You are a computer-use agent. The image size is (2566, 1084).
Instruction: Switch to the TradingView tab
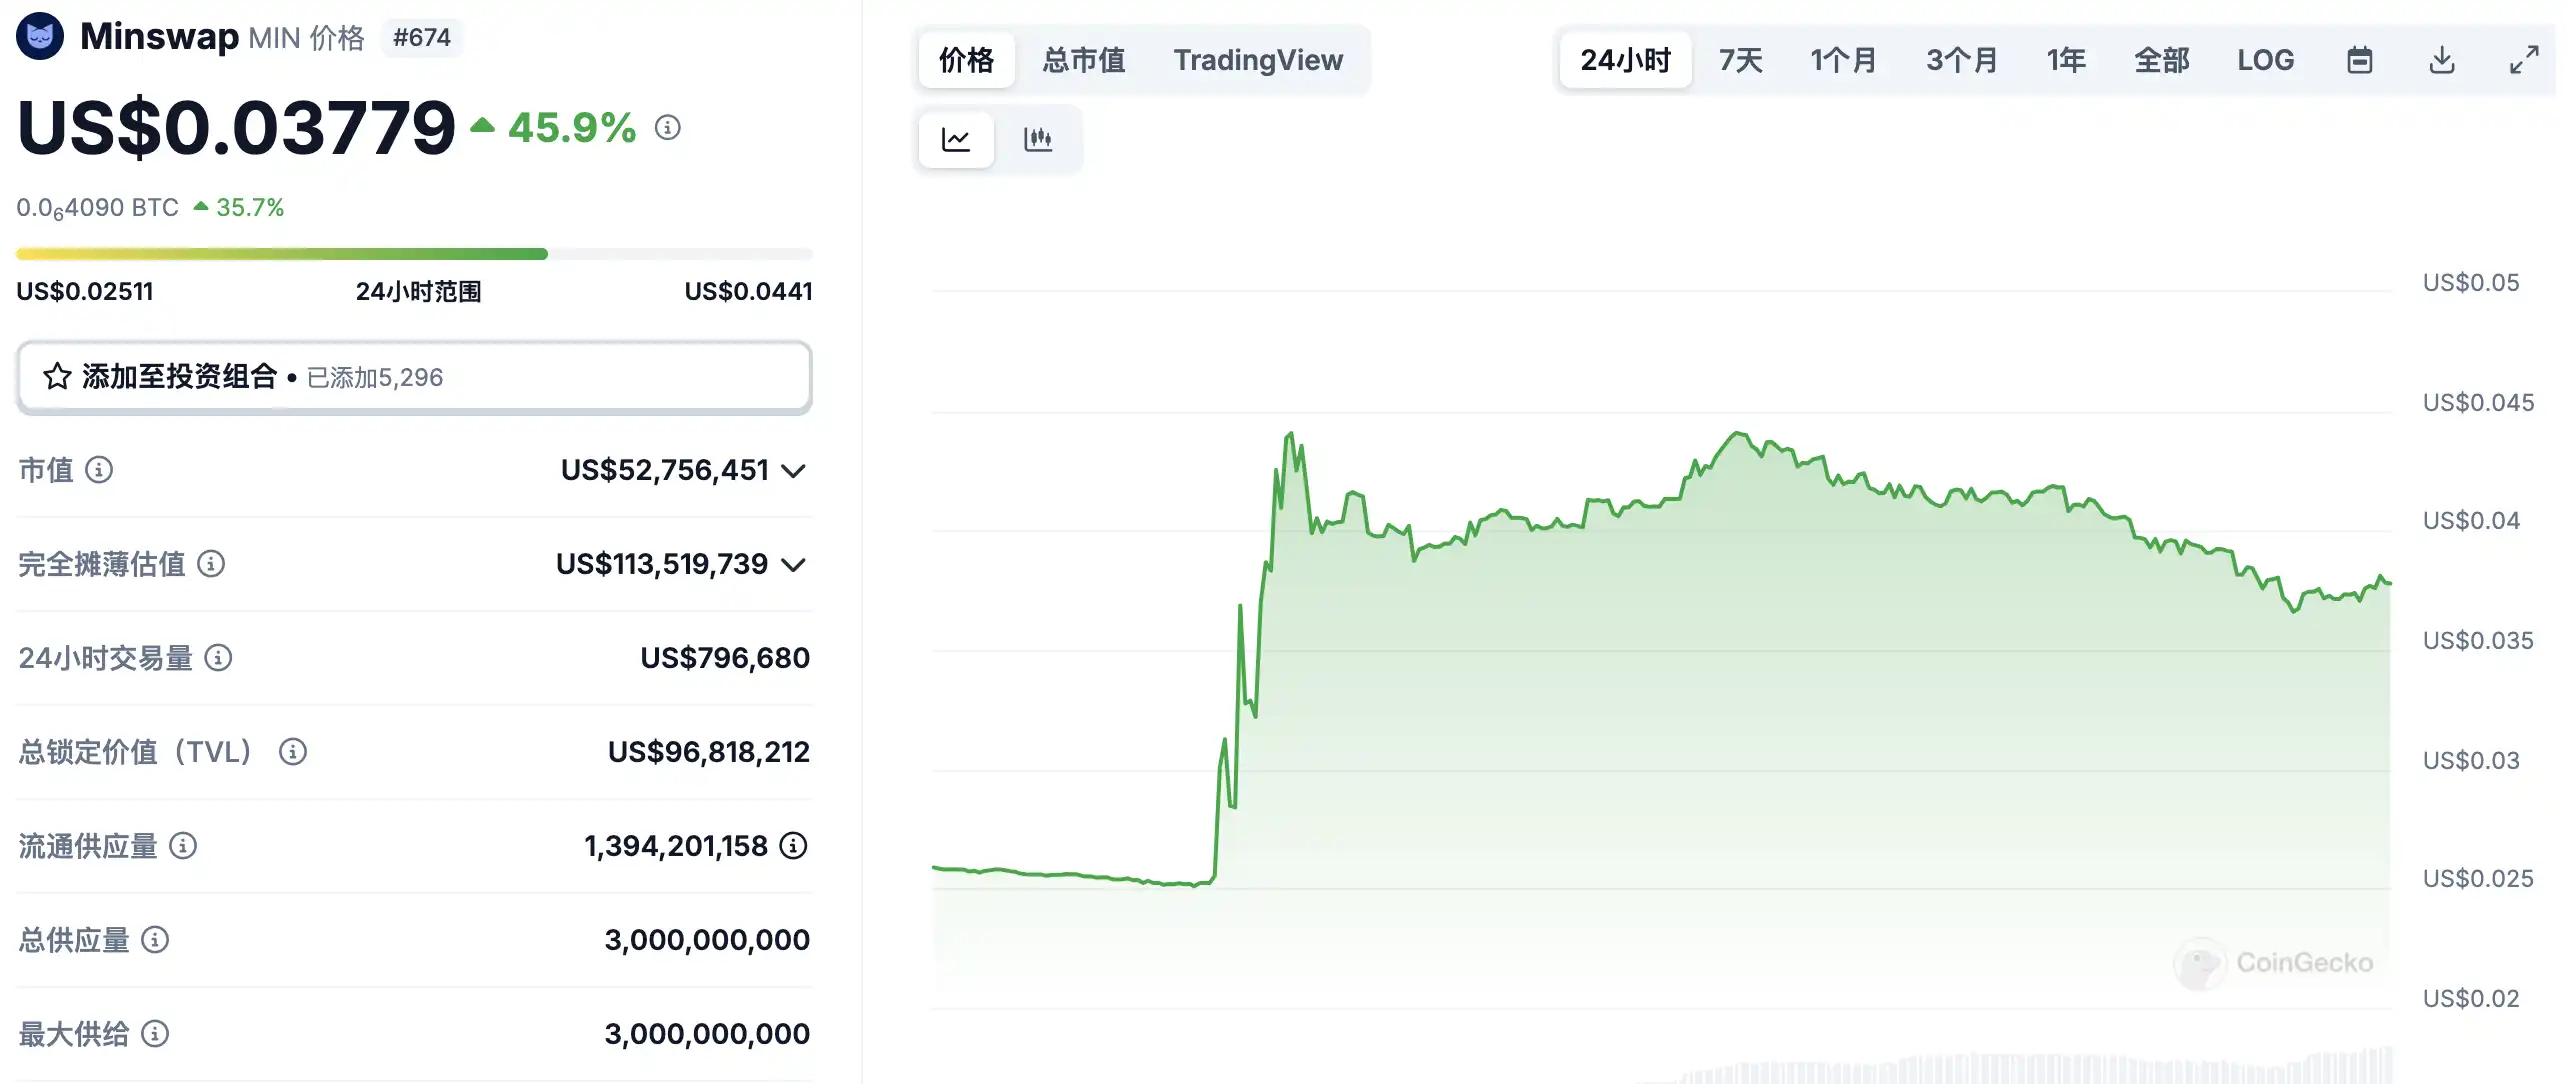coord(1258,60)
